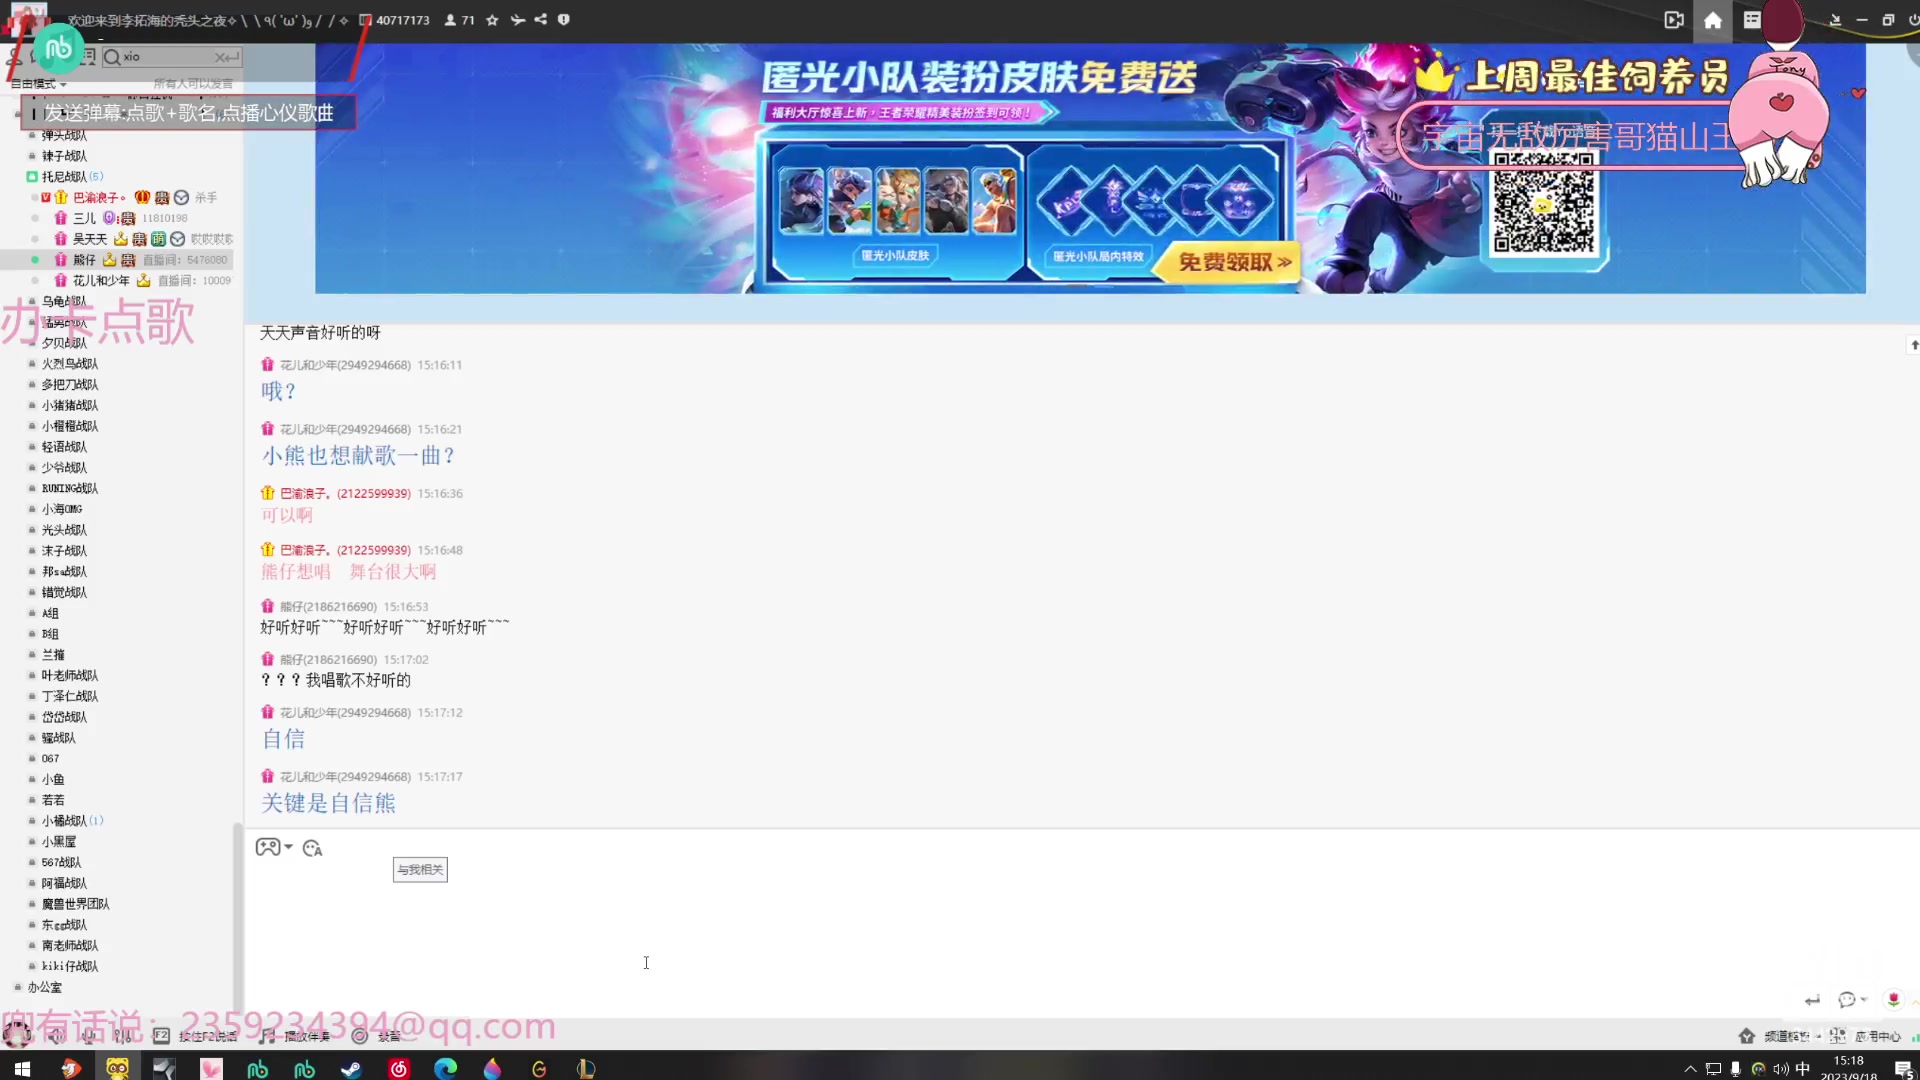Open the emoji text style icon
This screenshot has height=1080, width=1920.
point(312,849)
